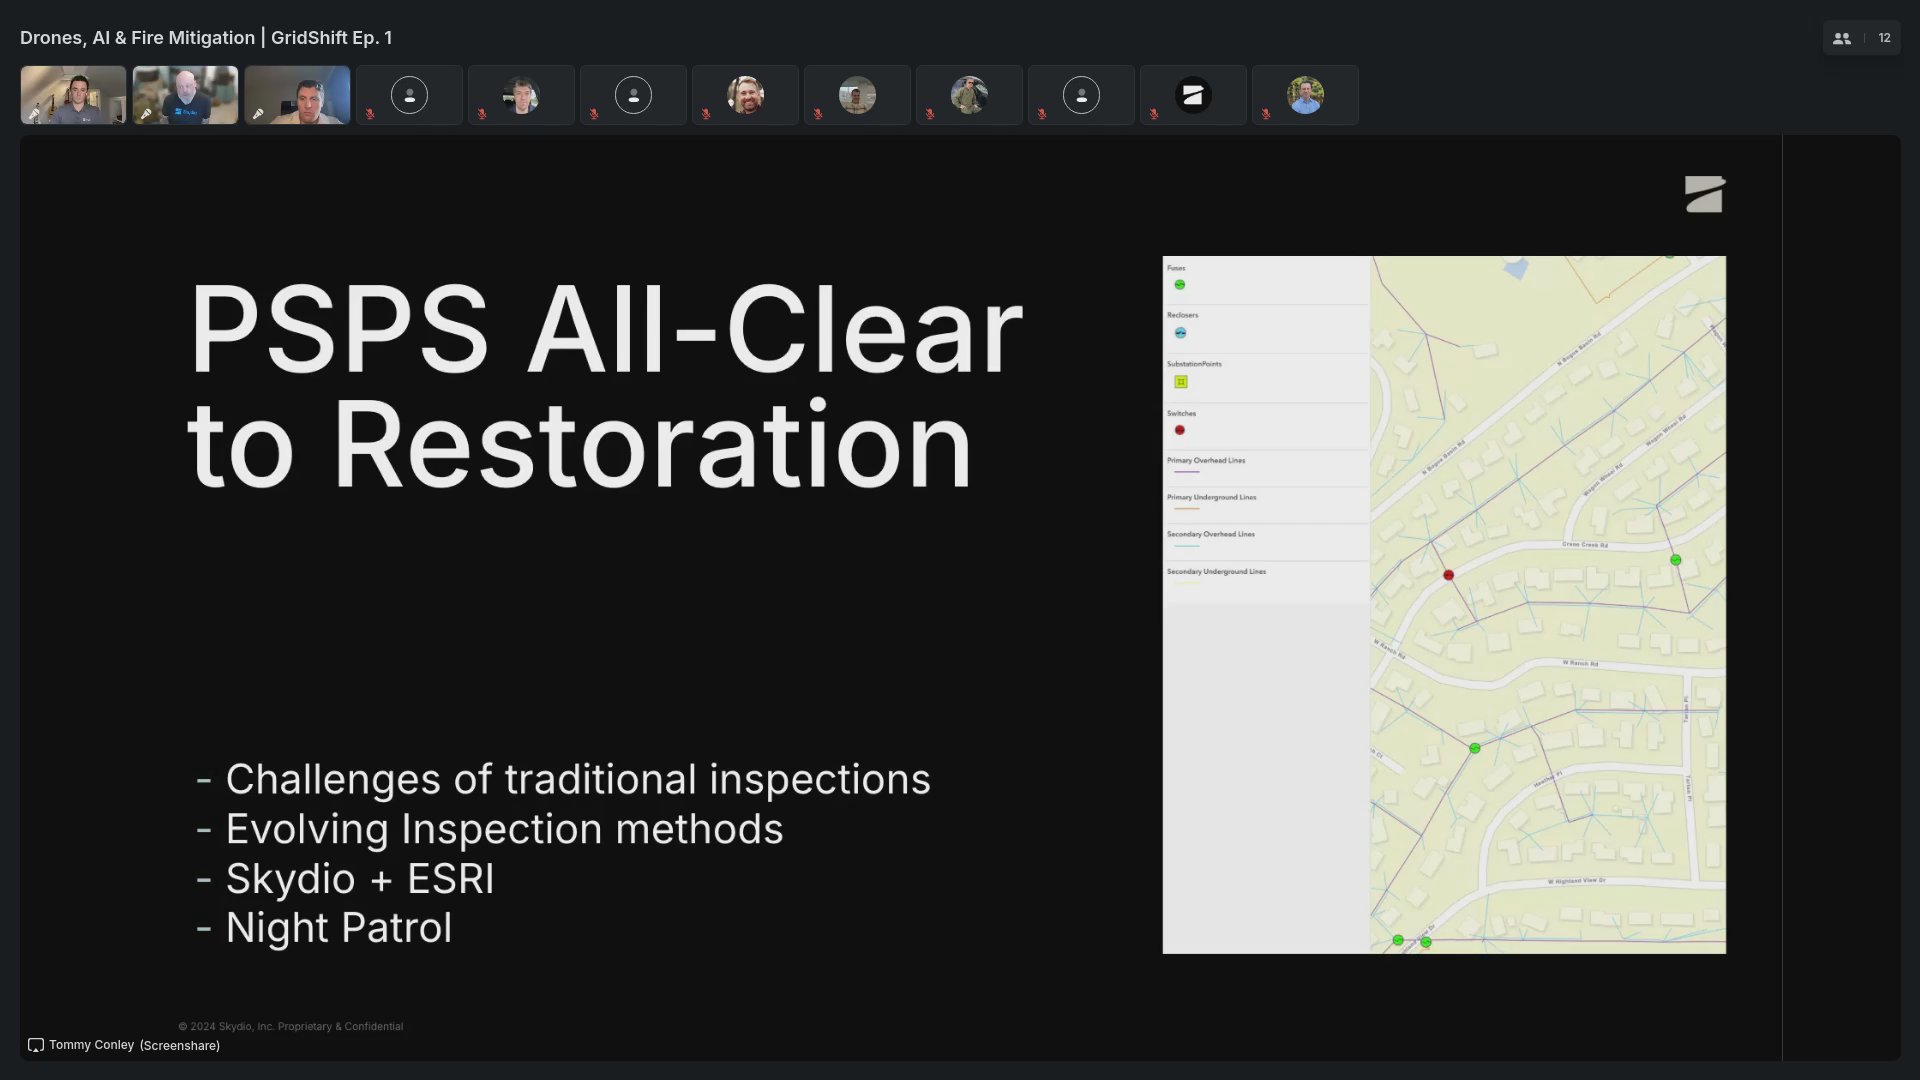Click the microphone icon on third speaker's tile
This screenshot has width=1920, height=1080.
point(258,114)
